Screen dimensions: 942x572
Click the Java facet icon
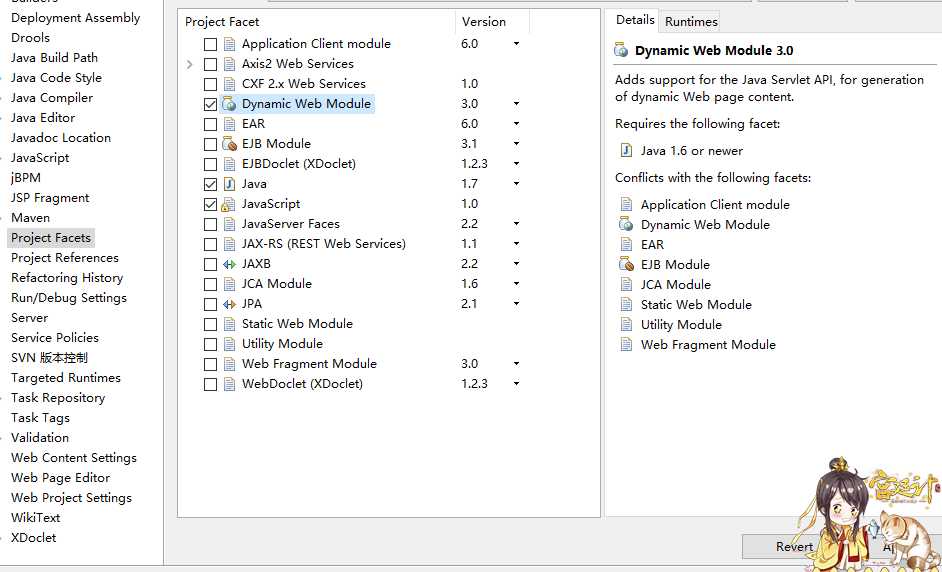click(230, 184)
